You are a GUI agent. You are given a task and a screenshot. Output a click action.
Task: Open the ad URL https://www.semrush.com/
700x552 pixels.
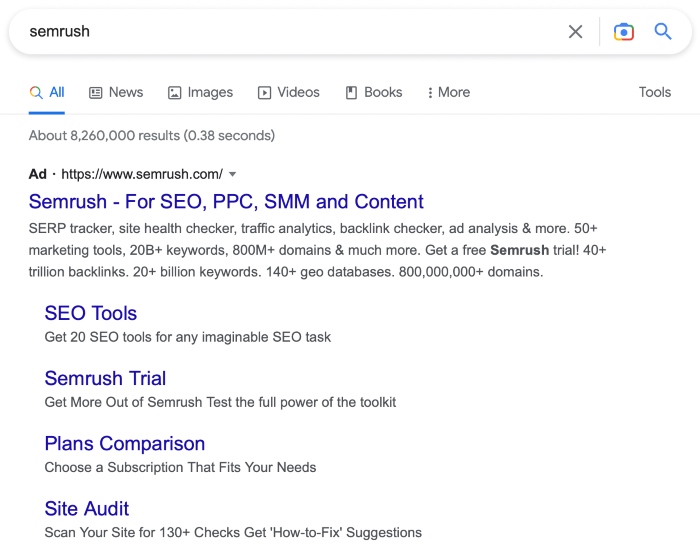[x=142, y=174]
